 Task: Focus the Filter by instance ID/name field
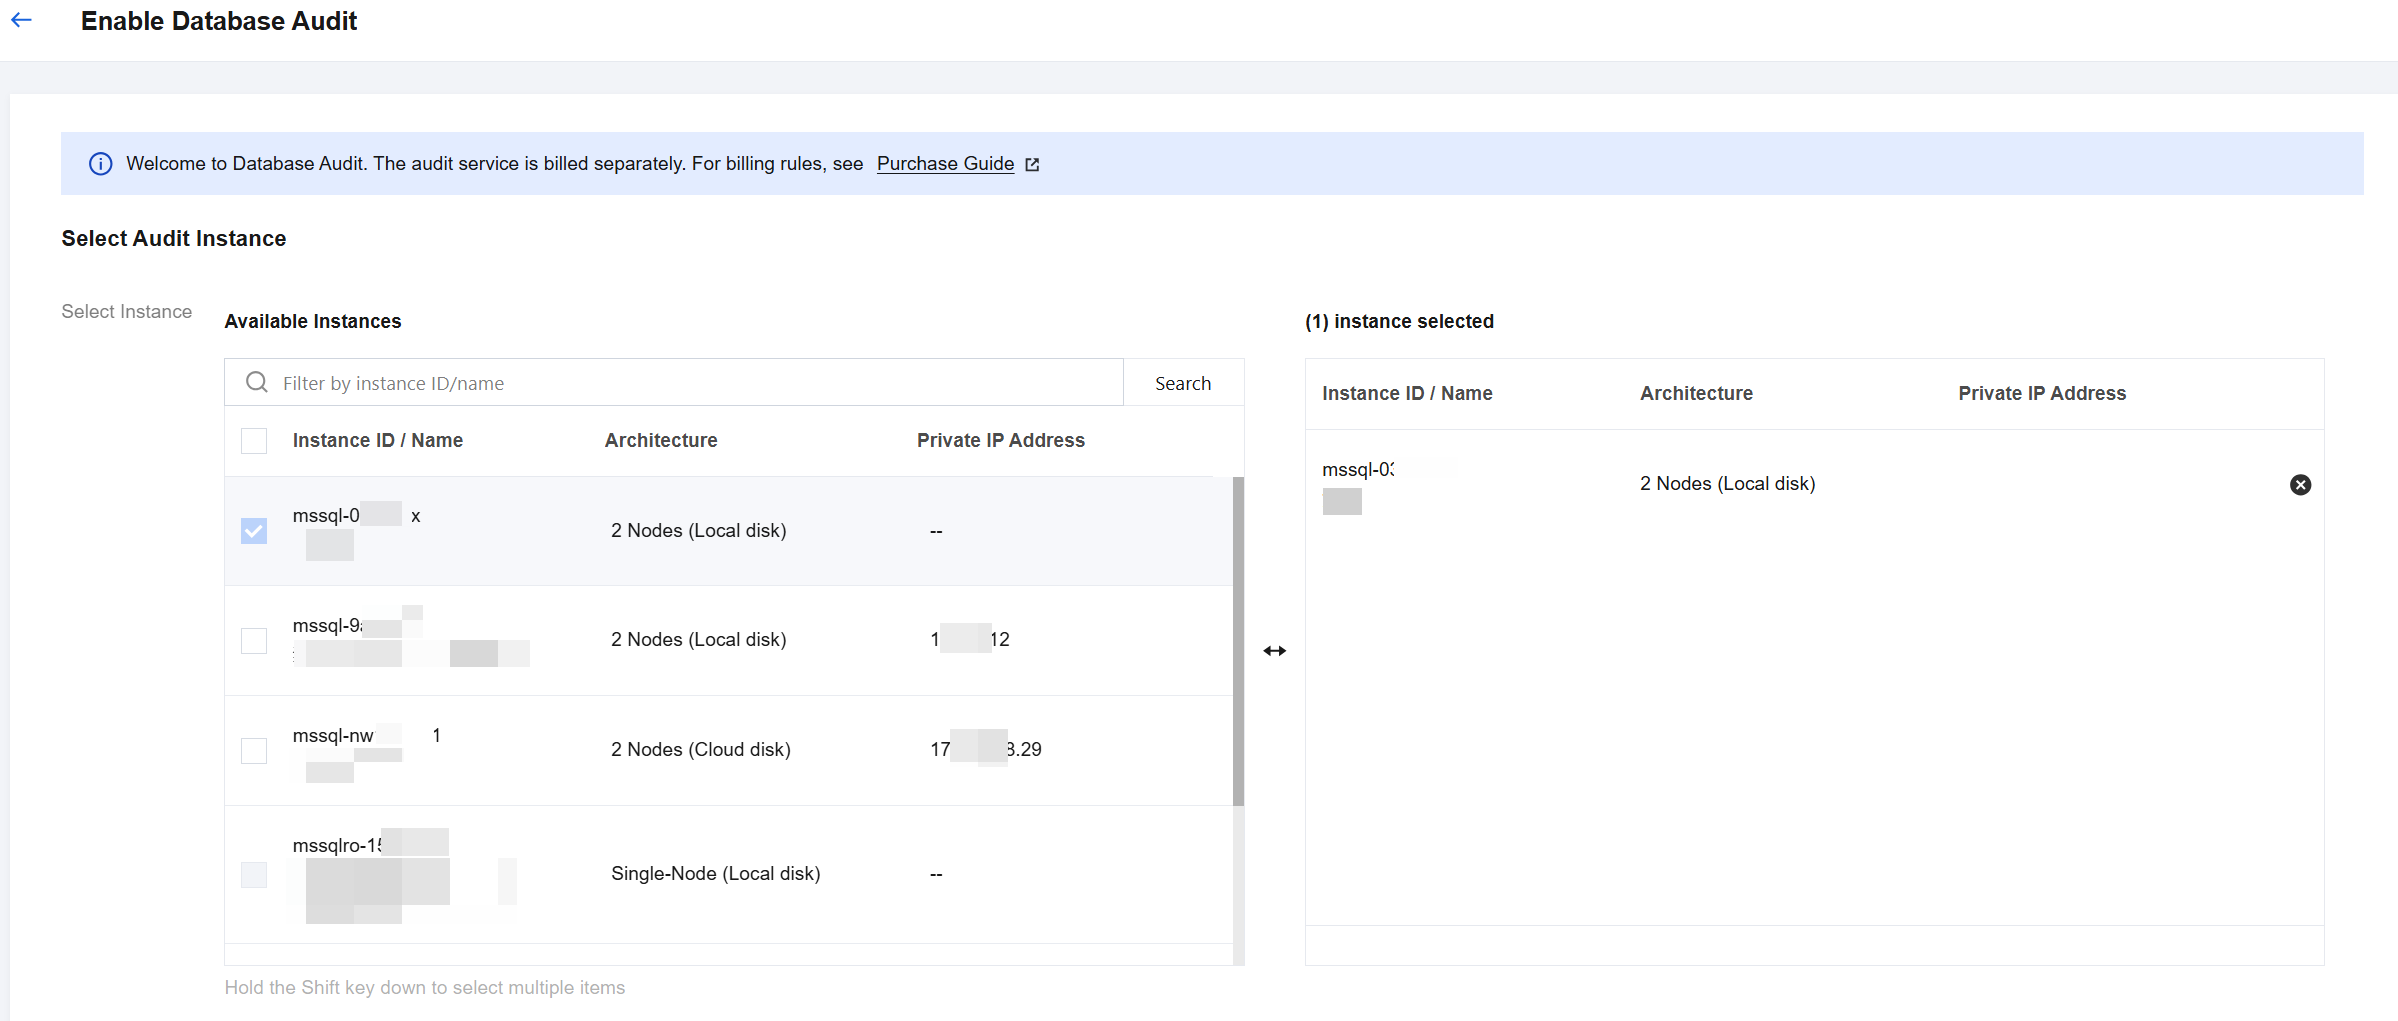690,383
